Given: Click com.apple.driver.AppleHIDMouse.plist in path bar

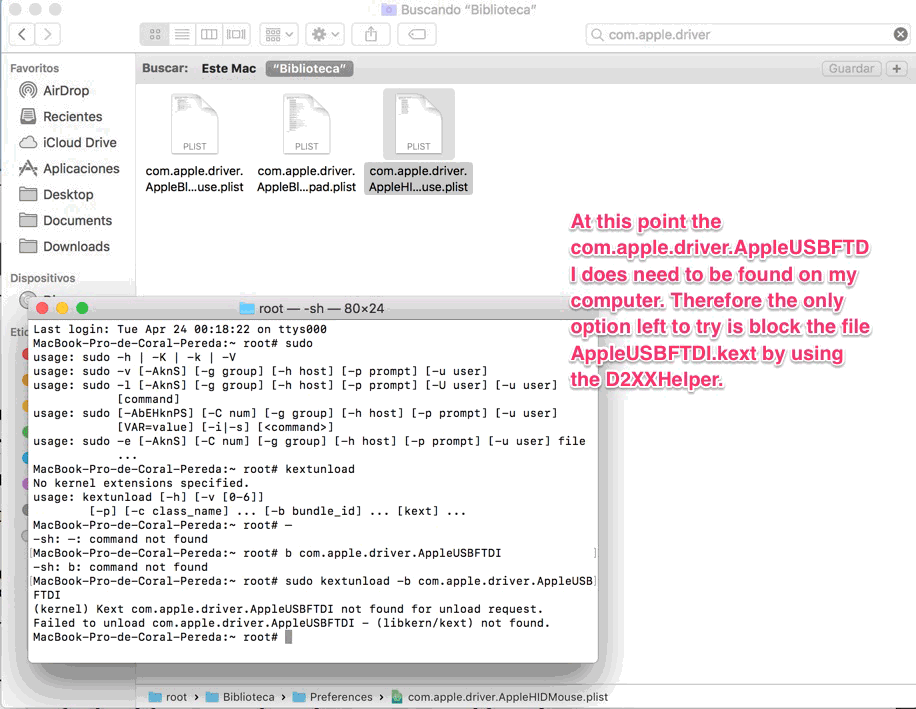Looking at the screenshot, I should [499, 697].
